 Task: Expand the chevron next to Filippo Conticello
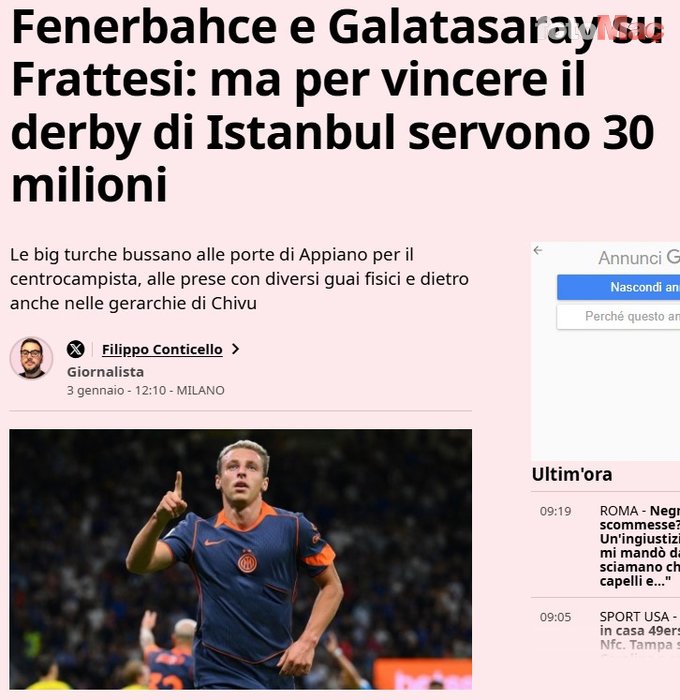pyautogui.click(x=236, y=349)
